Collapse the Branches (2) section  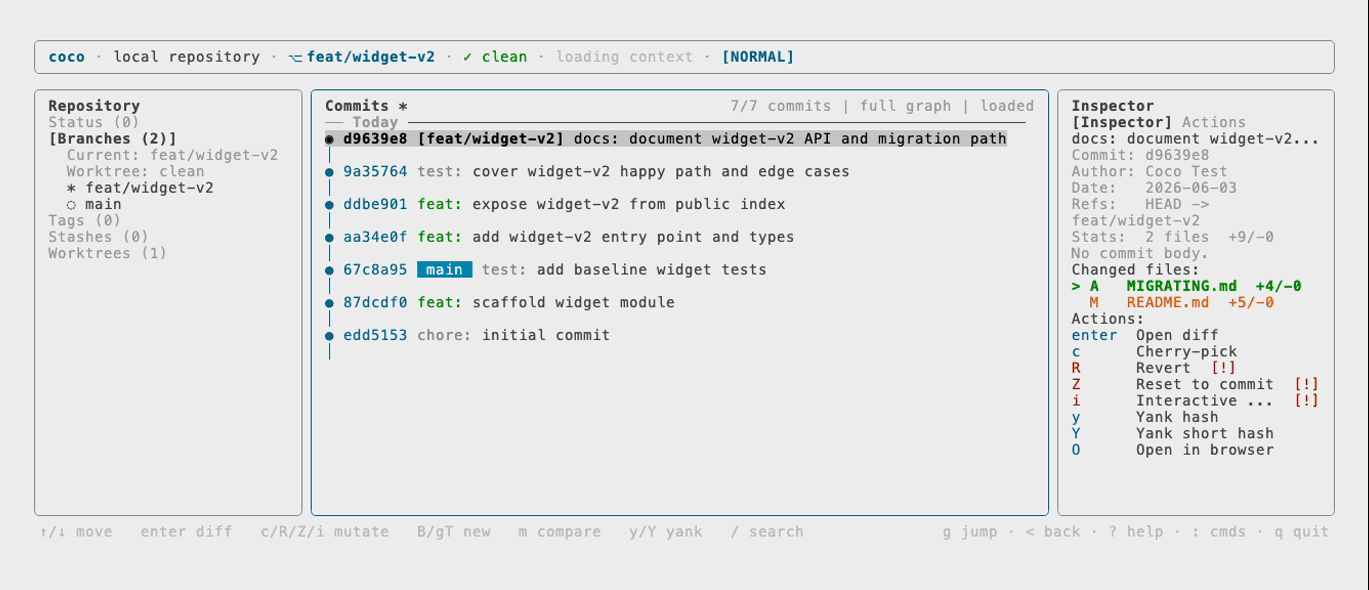[112, 139]
